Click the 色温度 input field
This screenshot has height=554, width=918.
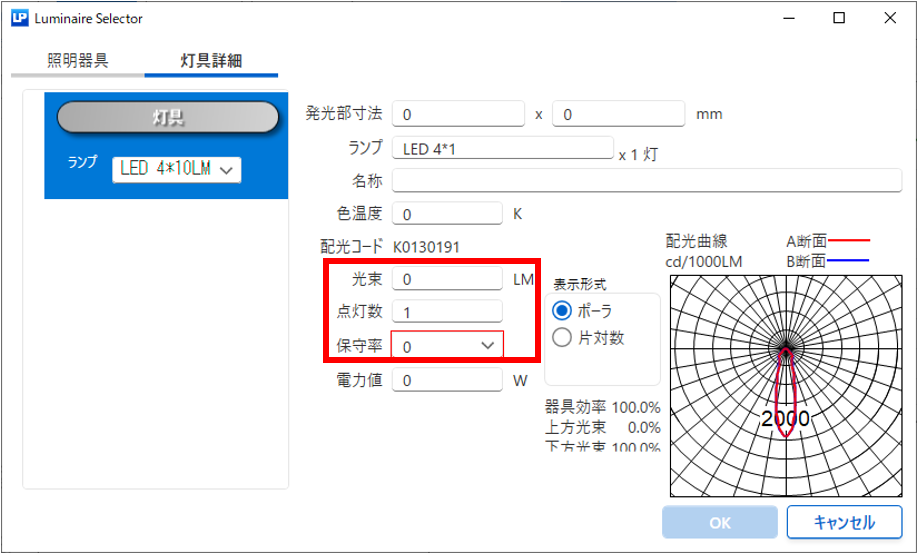447,214
